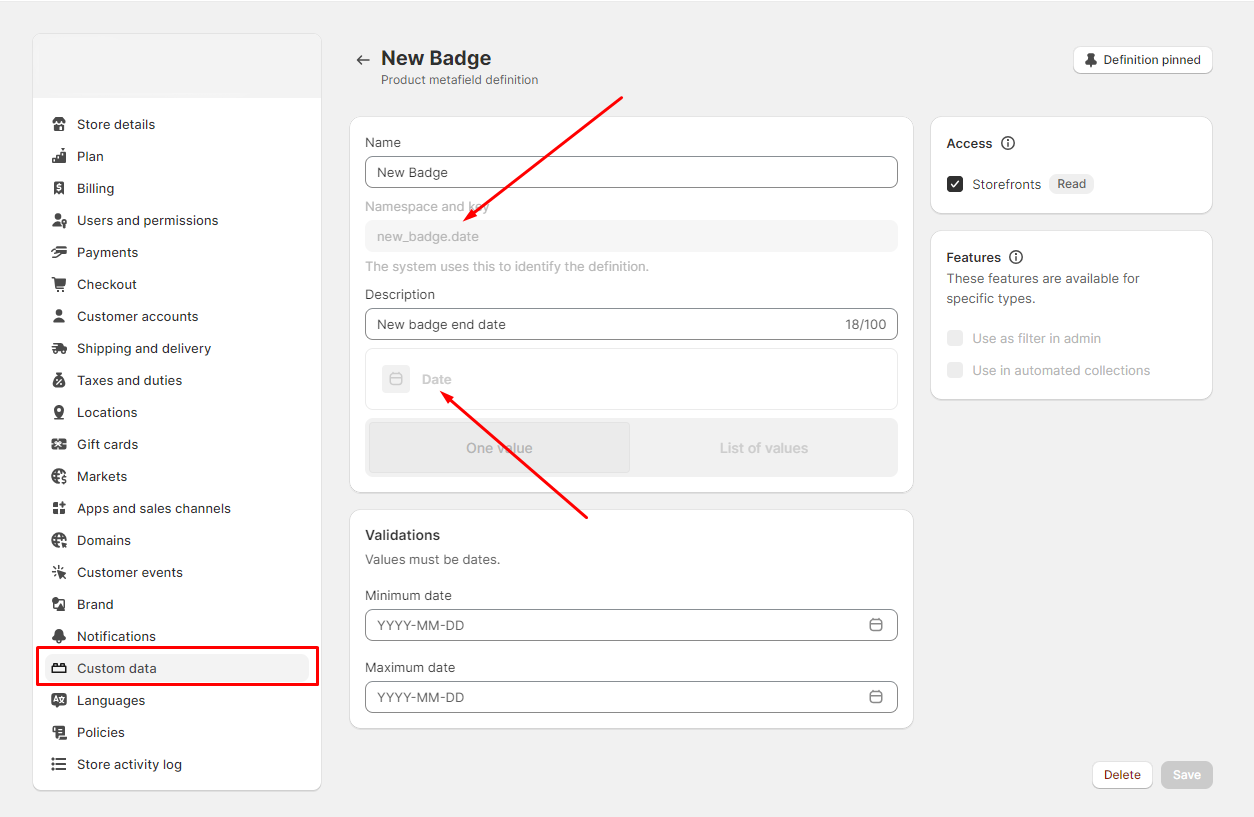Screen dimensions: 1254x817
Task: Click the Definition pinned button
Action: (1142, 60)
